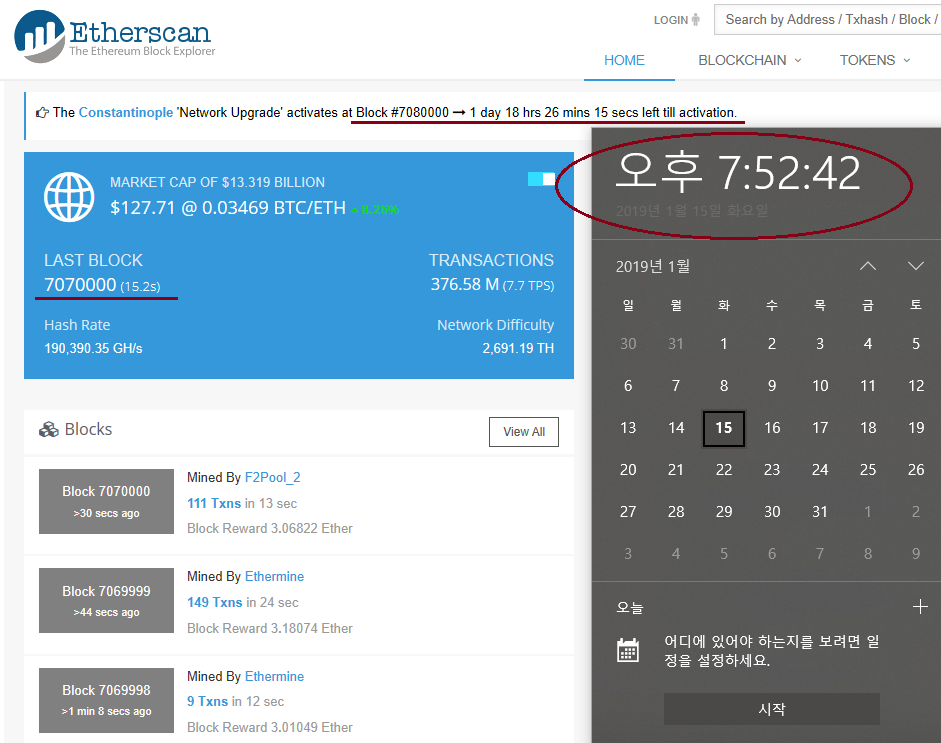The image size is (941, 743).
Task: Expand the BLOCKCHAIN dropdown menu
Action: [750, 60]
